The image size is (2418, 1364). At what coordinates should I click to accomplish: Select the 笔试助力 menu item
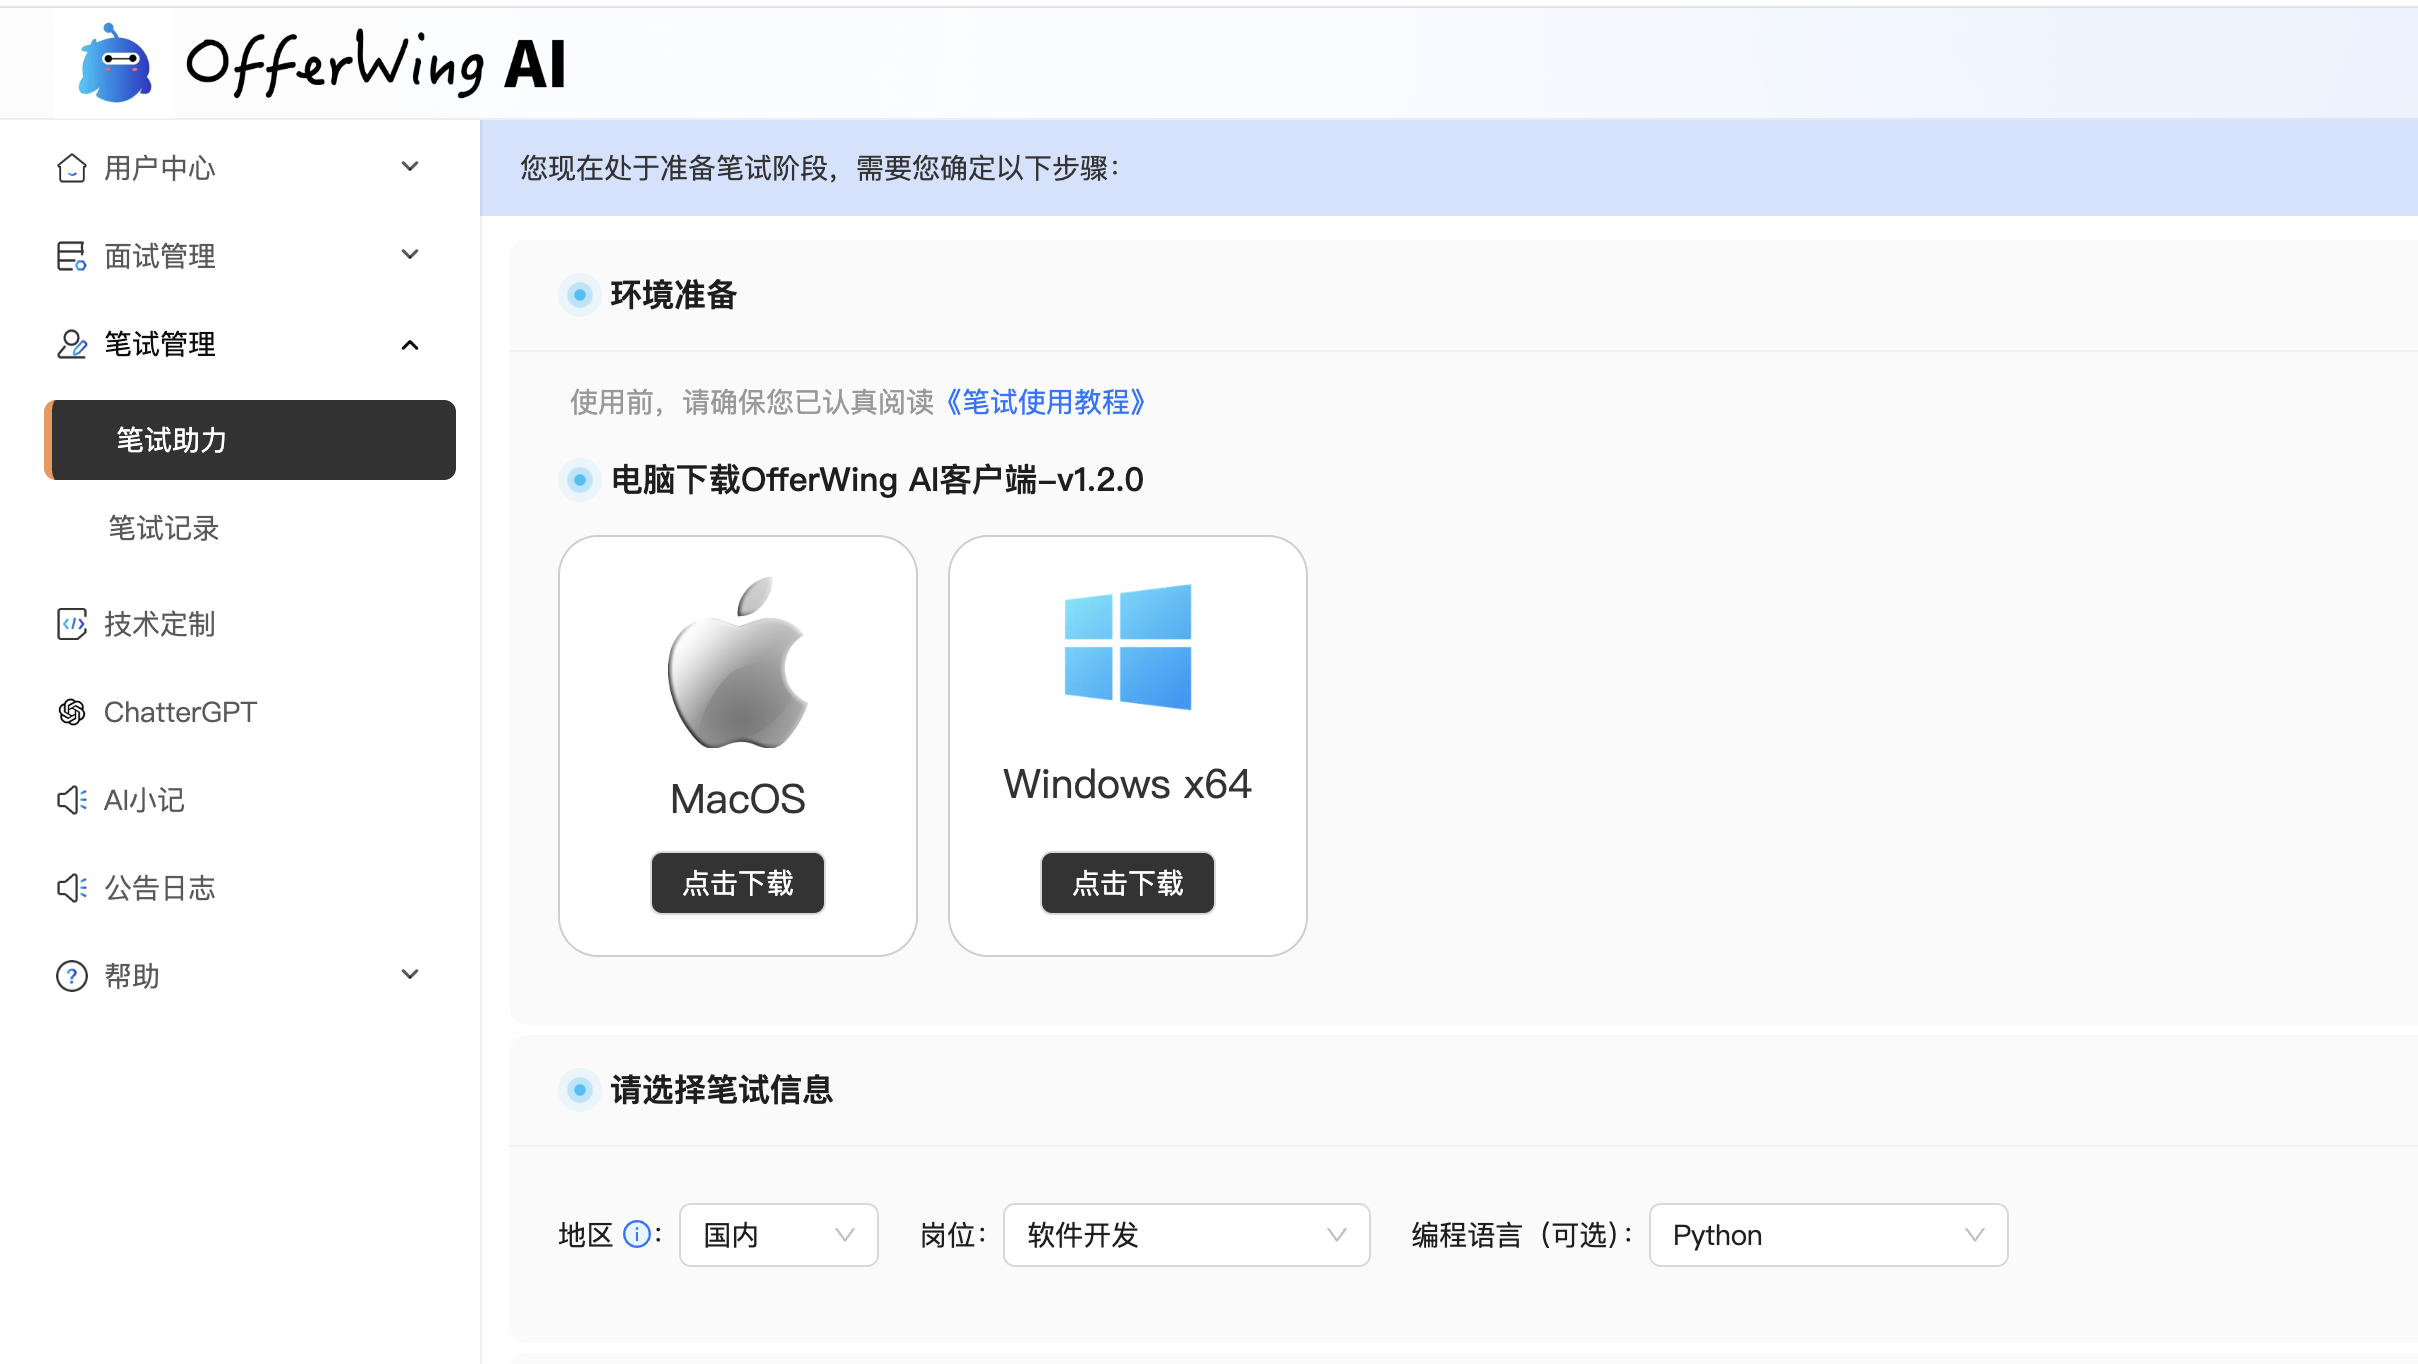[x=250, y=440]
